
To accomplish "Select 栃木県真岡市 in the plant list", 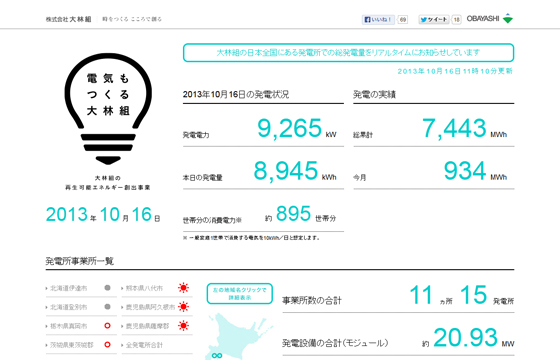I will pyautogui.click(x=68, y=326).
